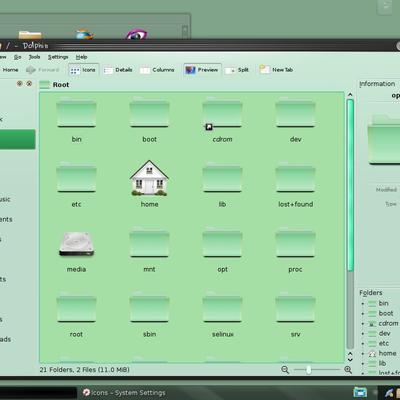Select the sbin folder
The width and height of the screenshot is (400, 400).
click(x=149, y=308)
